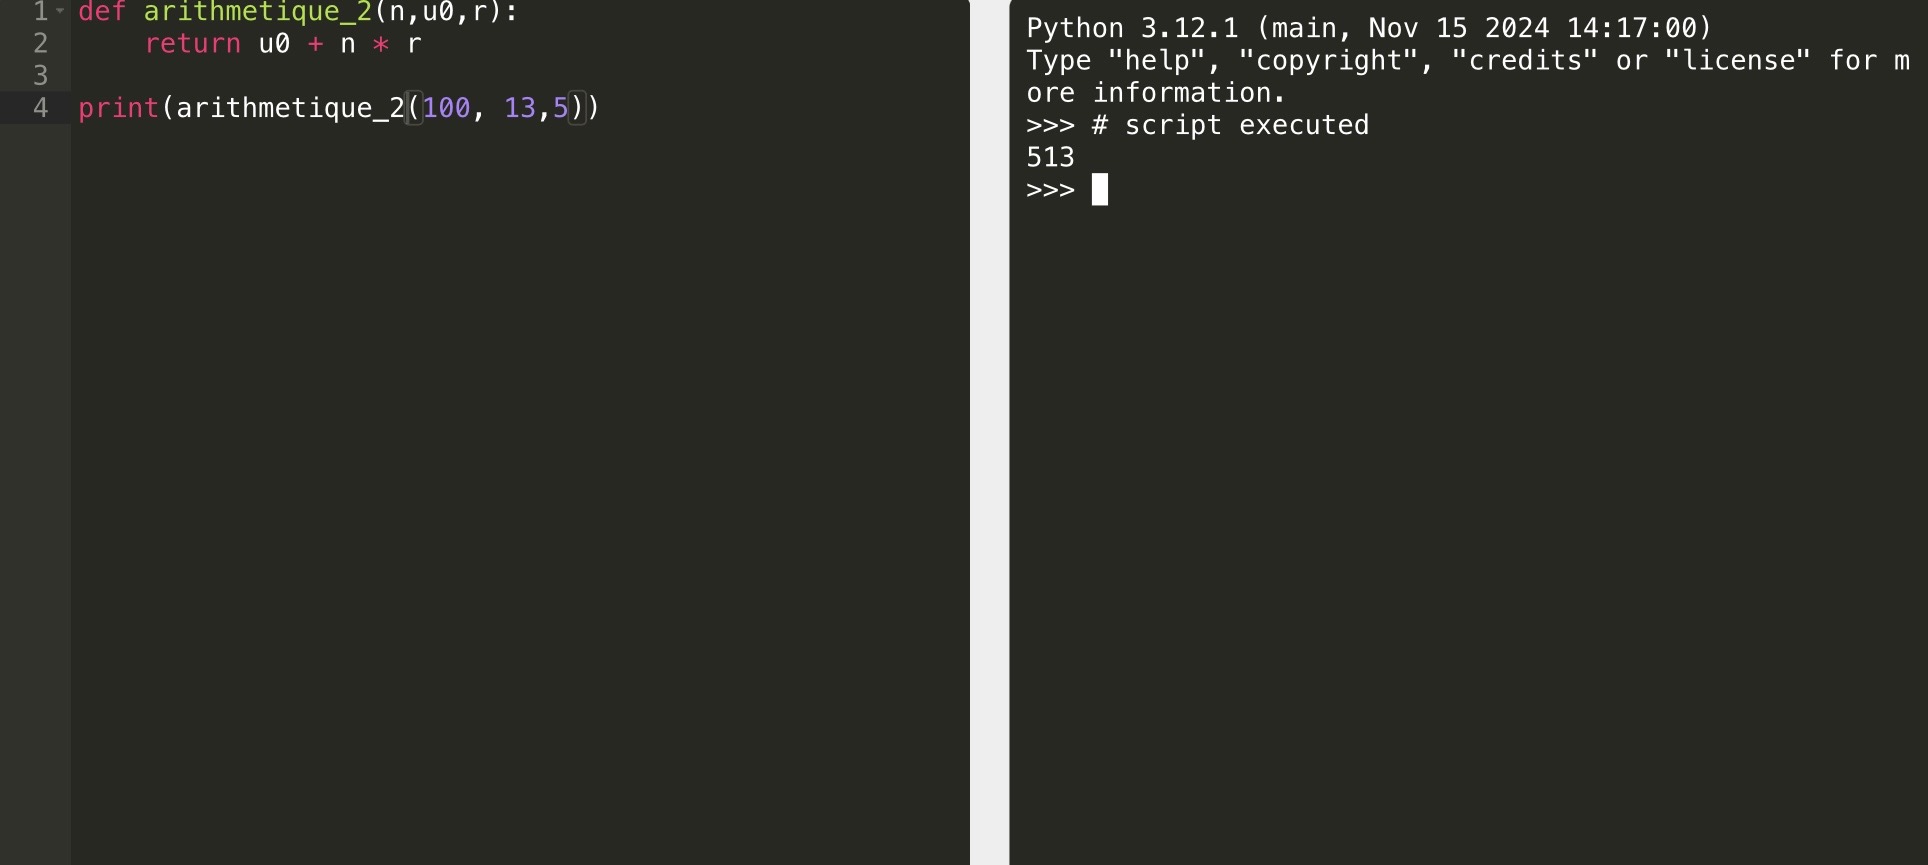Place cursor on empty line 3 in the editor
The image size is (1928, 865).
tap(300, 76)
